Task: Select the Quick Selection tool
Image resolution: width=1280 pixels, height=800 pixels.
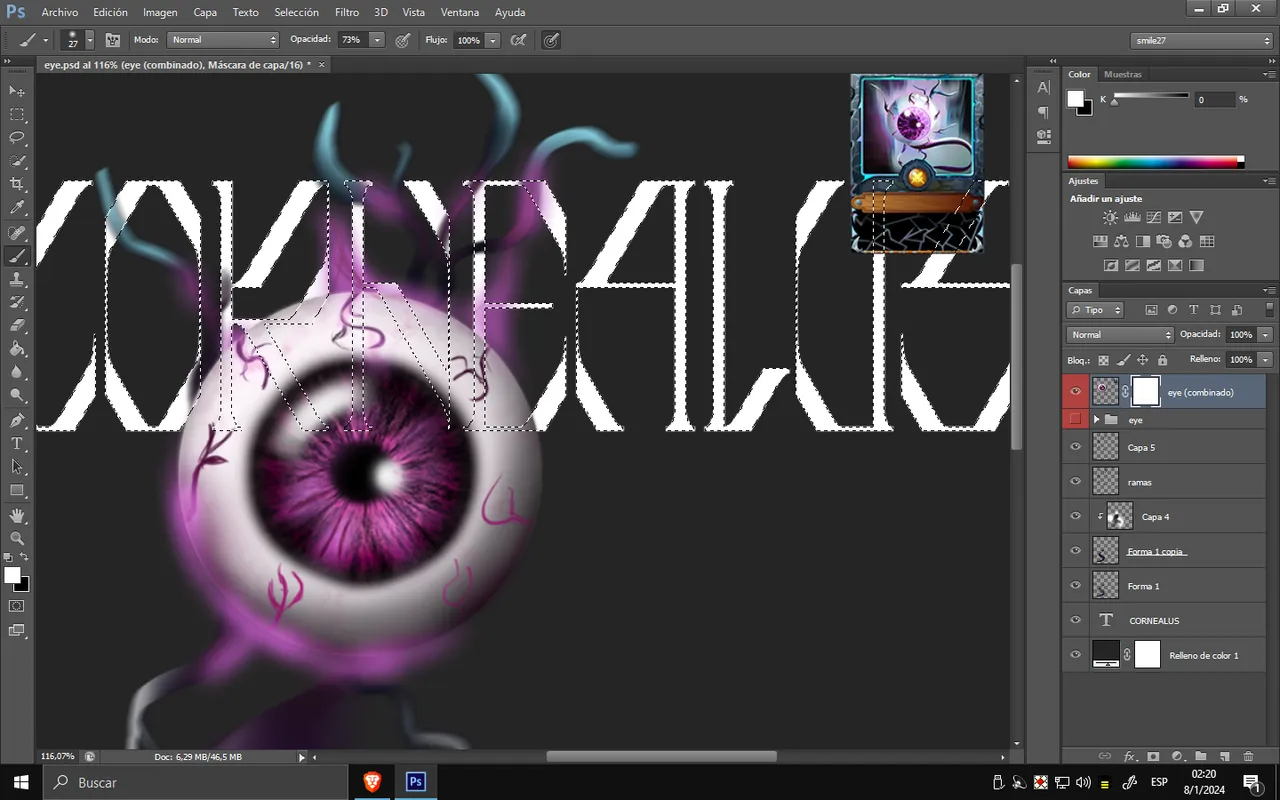Action: pyautogui.click(x=17, y=161)
